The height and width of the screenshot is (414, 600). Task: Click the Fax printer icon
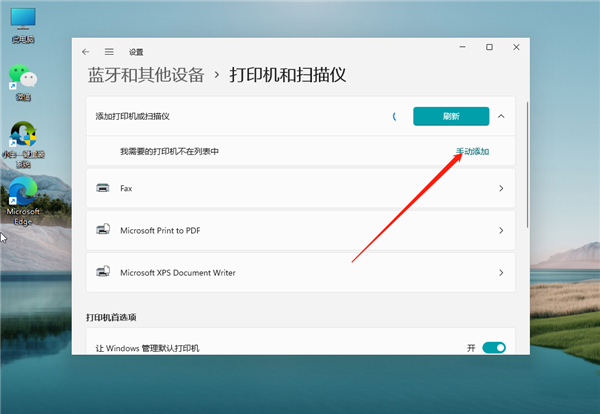click(103, 188)
